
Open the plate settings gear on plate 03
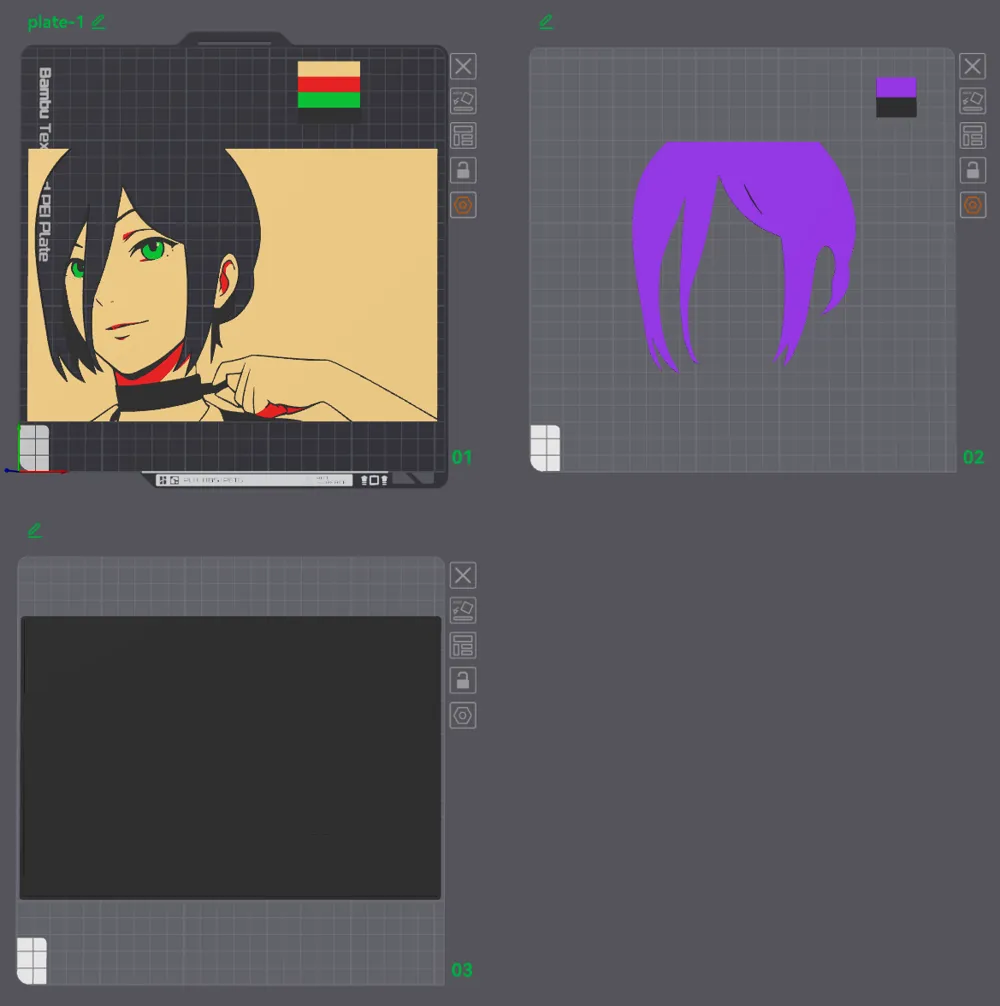(x=463, y=715)
